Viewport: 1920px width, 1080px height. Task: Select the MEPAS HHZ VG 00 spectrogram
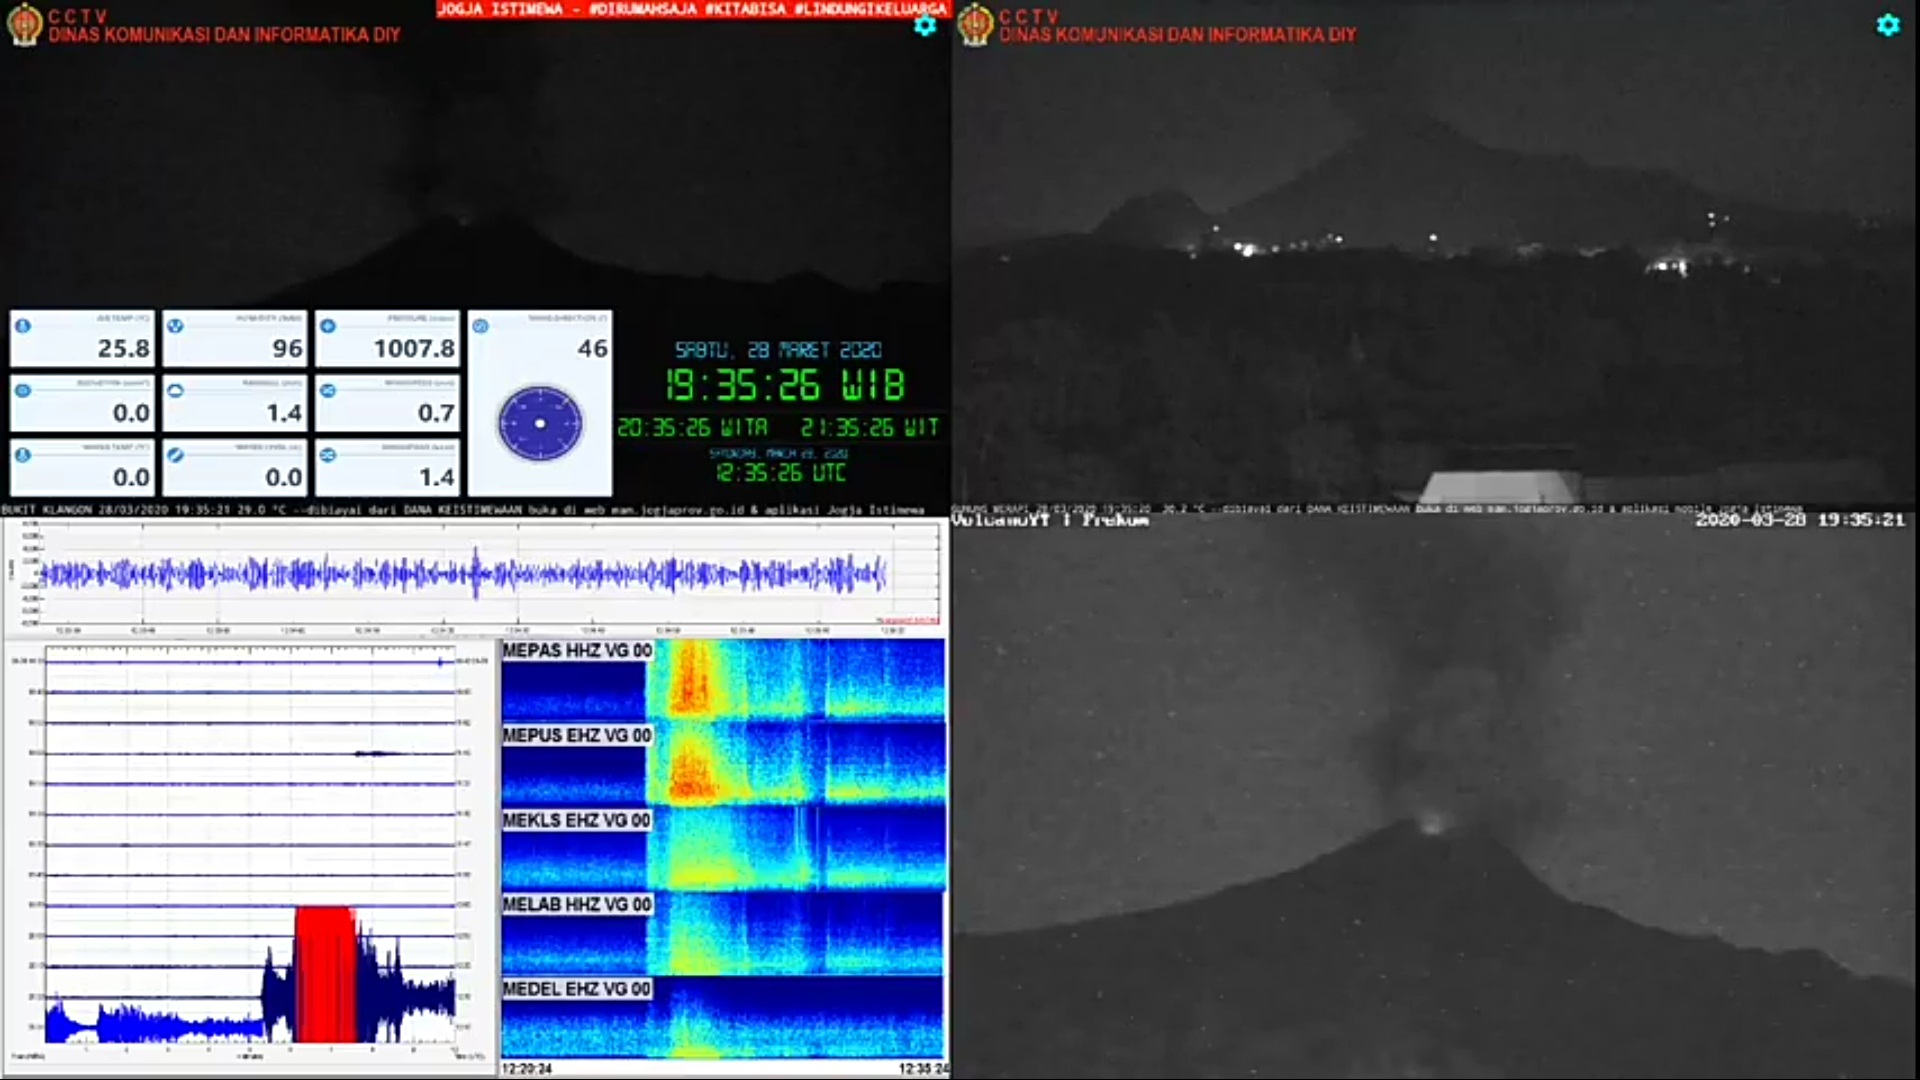click(722, 680)
